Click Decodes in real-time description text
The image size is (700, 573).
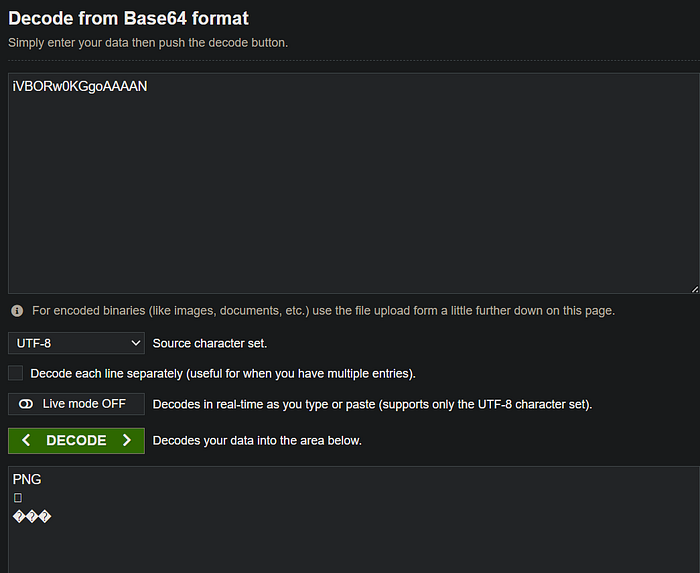click(x=372, y=404)
